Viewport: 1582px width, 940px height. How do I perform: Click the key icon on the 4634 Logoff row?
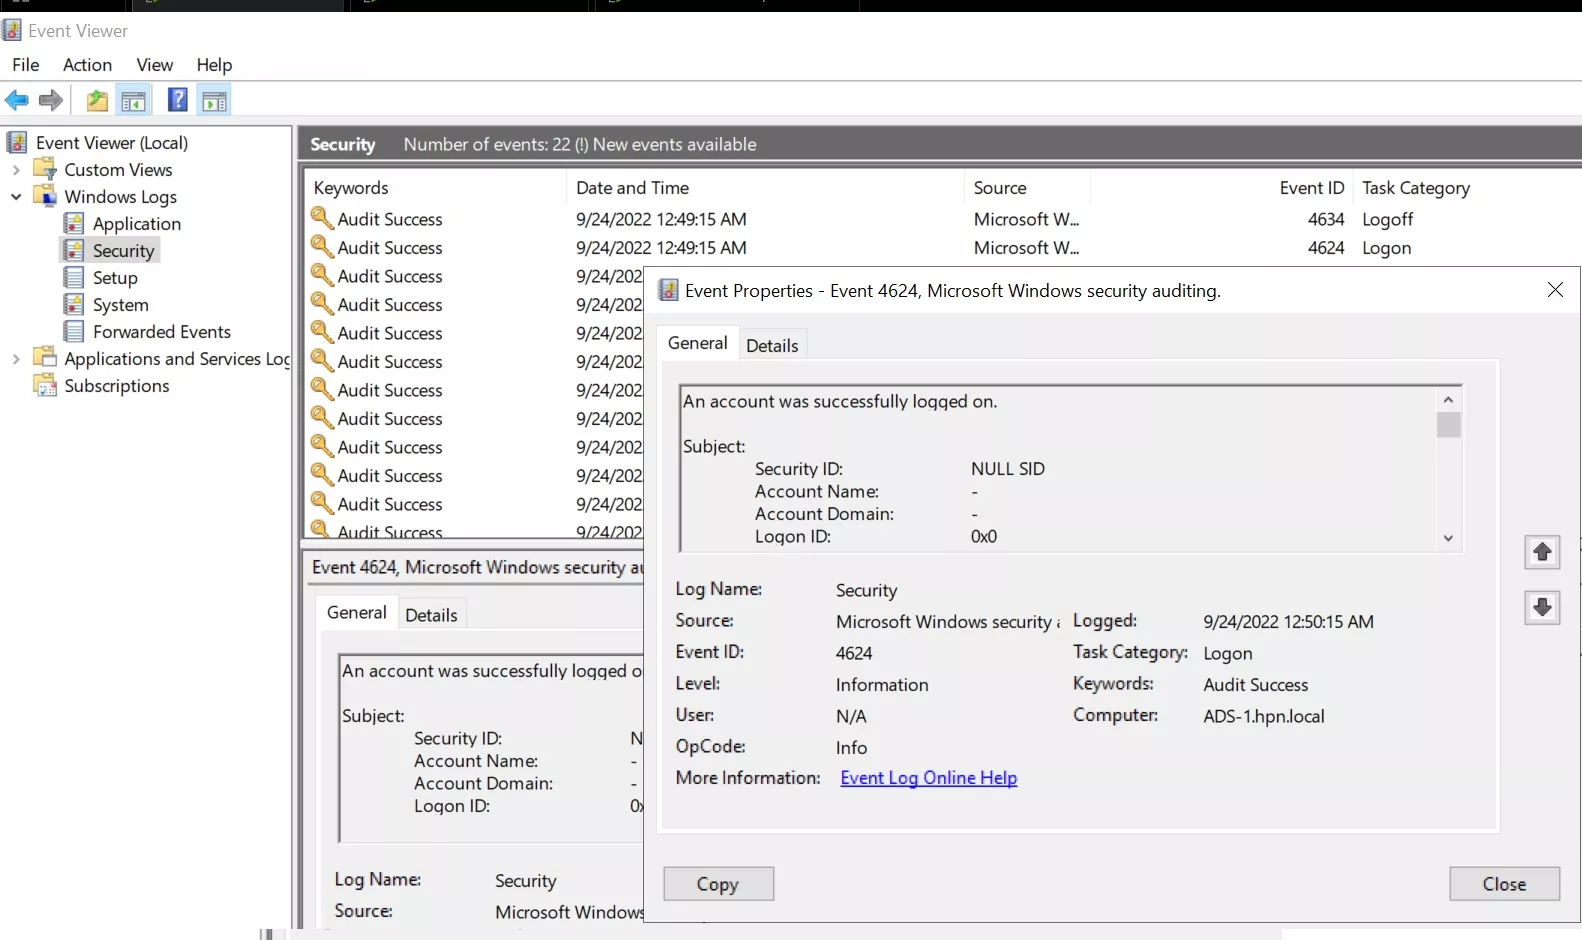pos(322,217)
